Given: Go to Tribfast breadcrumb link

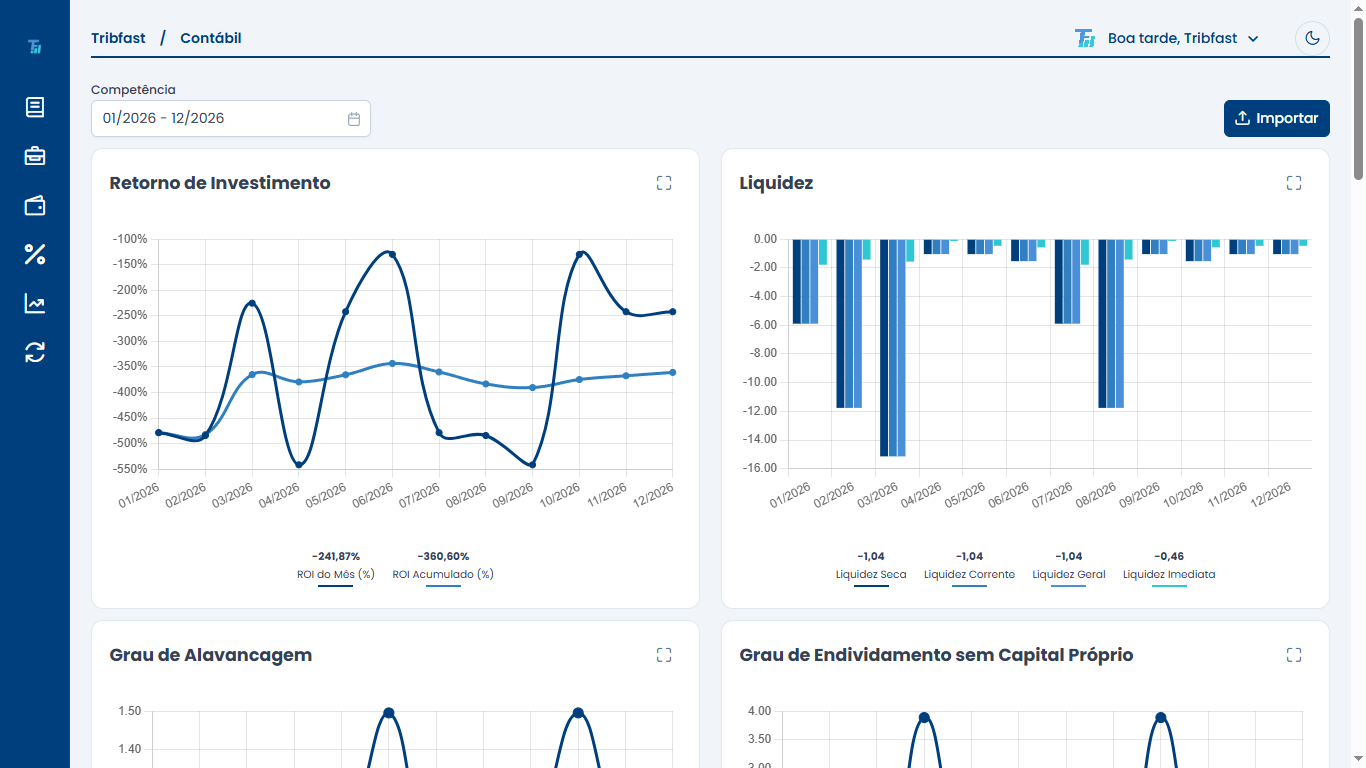Looking at the screenshot, I should (118, 38).
